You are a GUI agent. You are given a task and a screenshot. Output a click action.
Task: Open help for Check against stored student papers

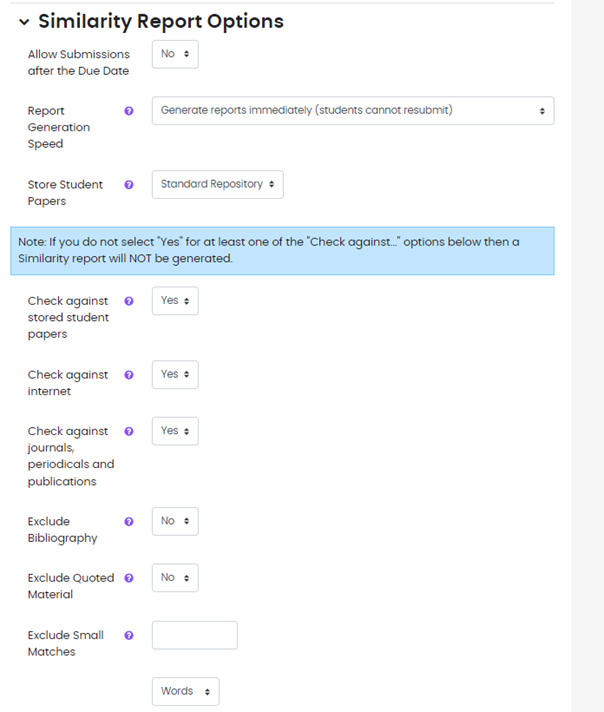(x=129, y=301)
